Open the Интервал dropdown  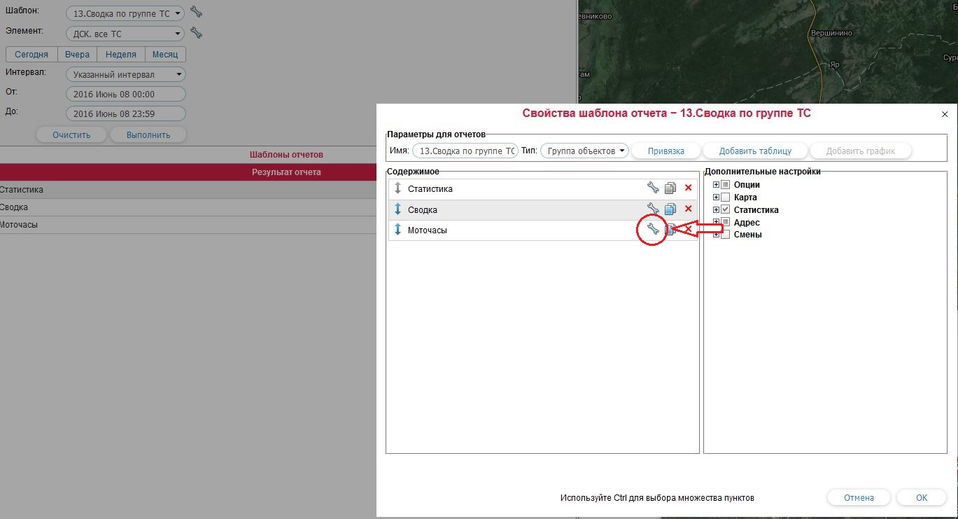point(126,74)
